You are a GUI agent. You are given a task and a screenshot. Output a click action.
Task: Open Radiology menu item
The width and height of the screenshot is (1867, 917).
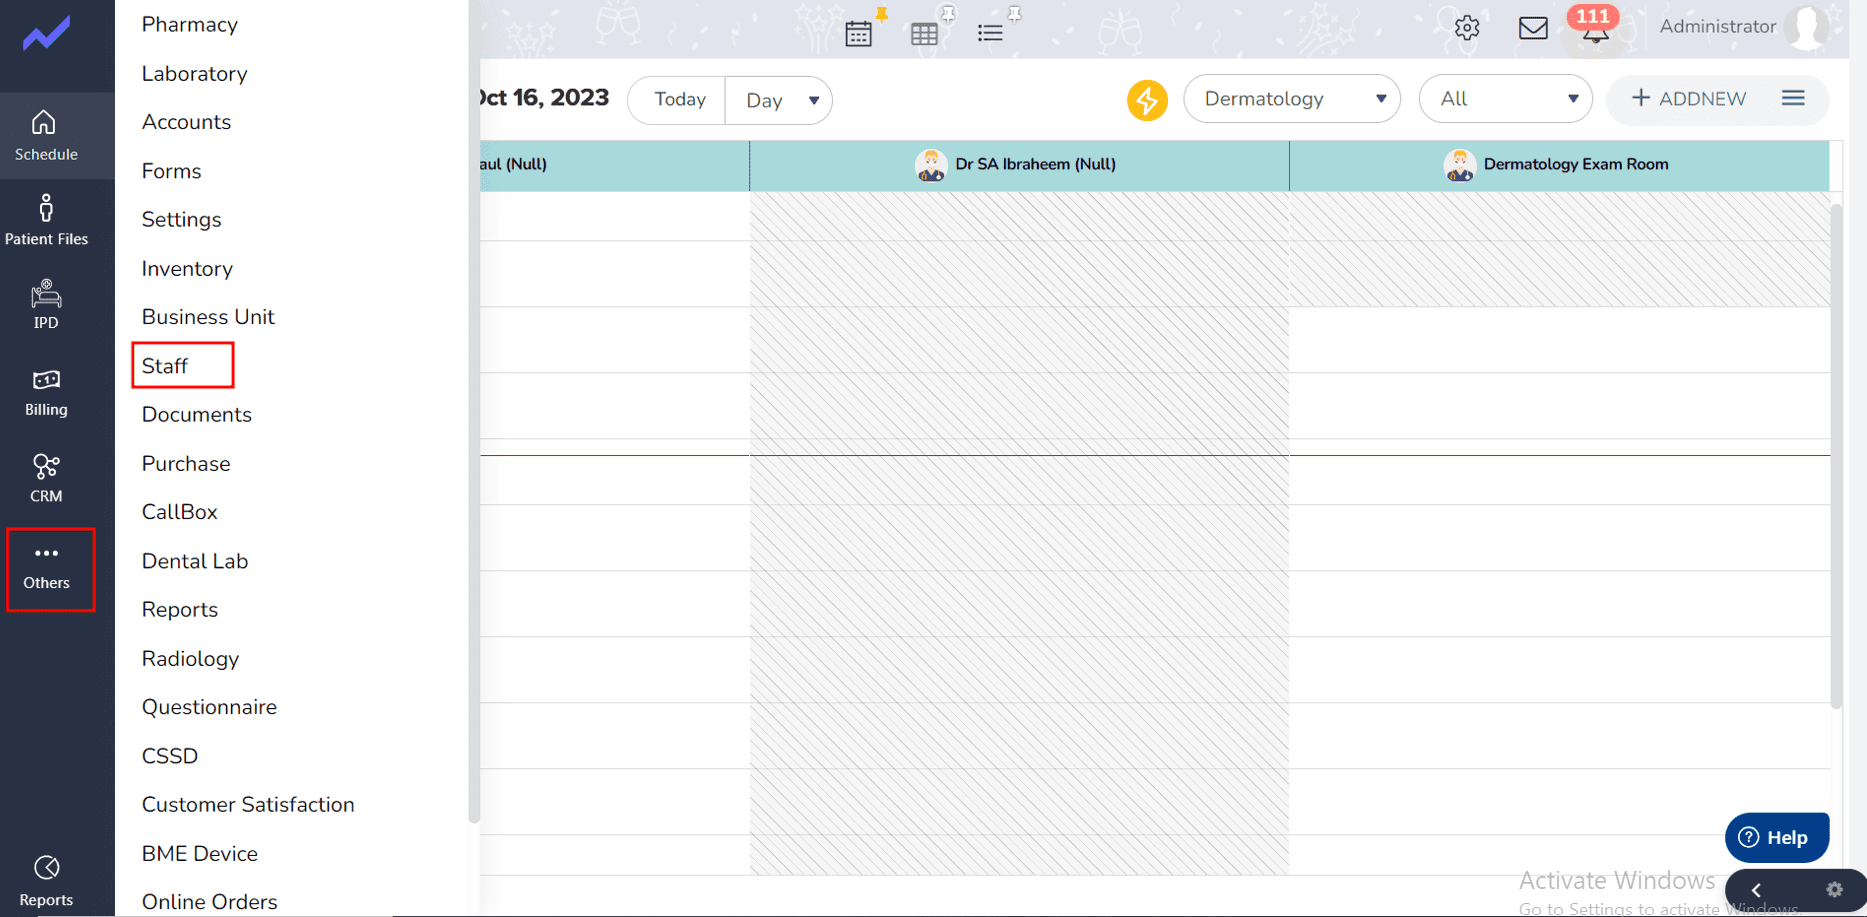tap(190, 659)
